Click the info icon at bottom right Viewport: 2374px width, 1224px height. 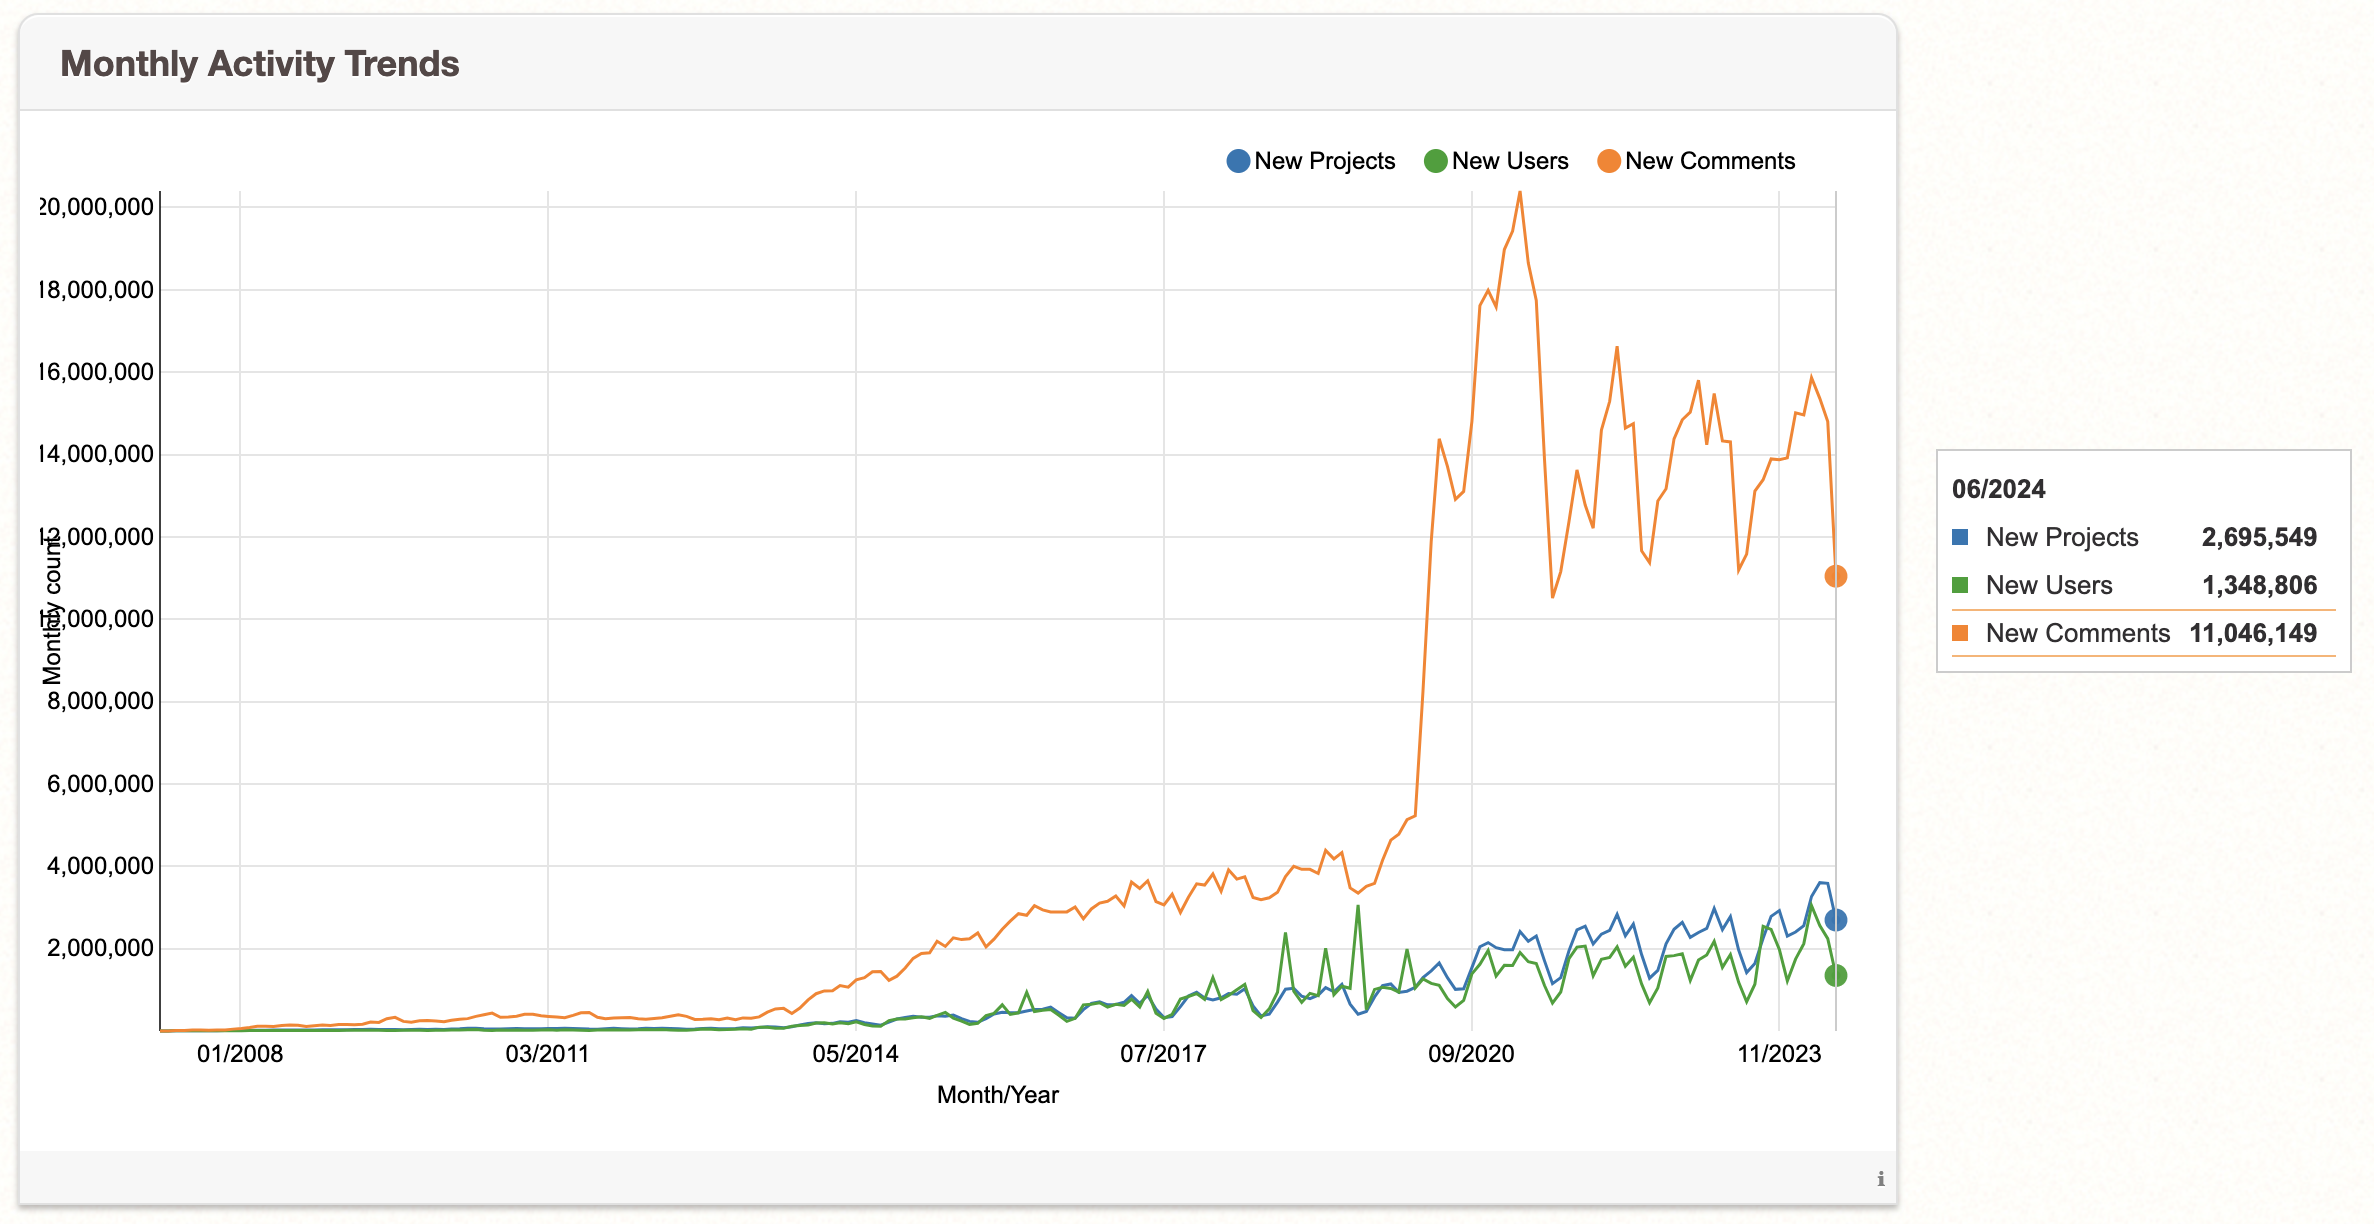[1881, 1180]
